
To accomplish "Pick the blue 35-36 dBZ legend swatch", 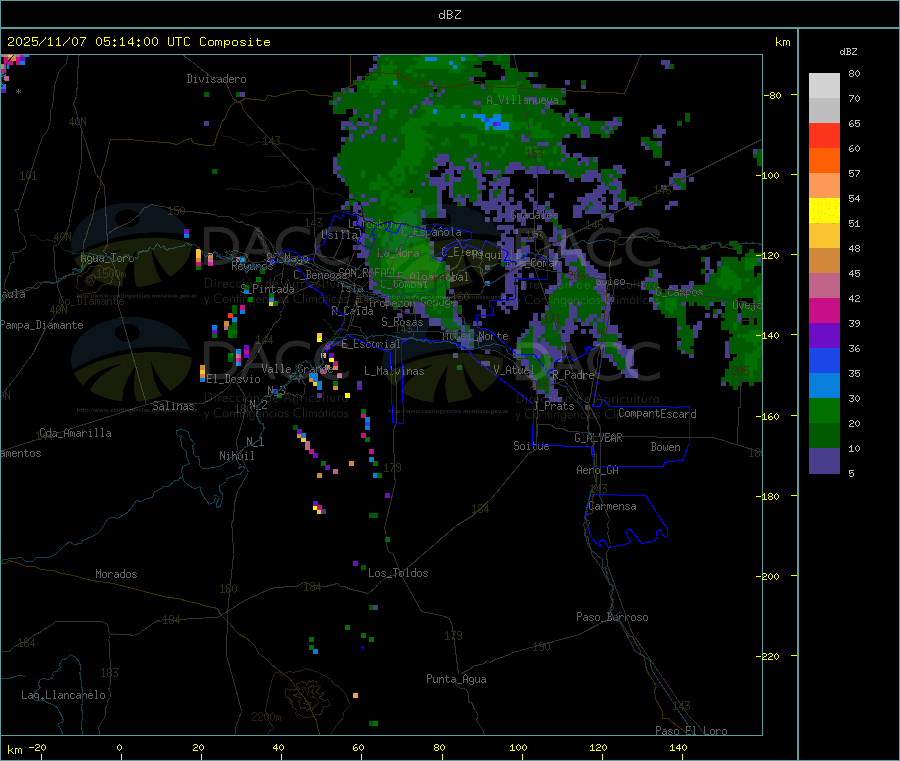I will tap(824, 360).
